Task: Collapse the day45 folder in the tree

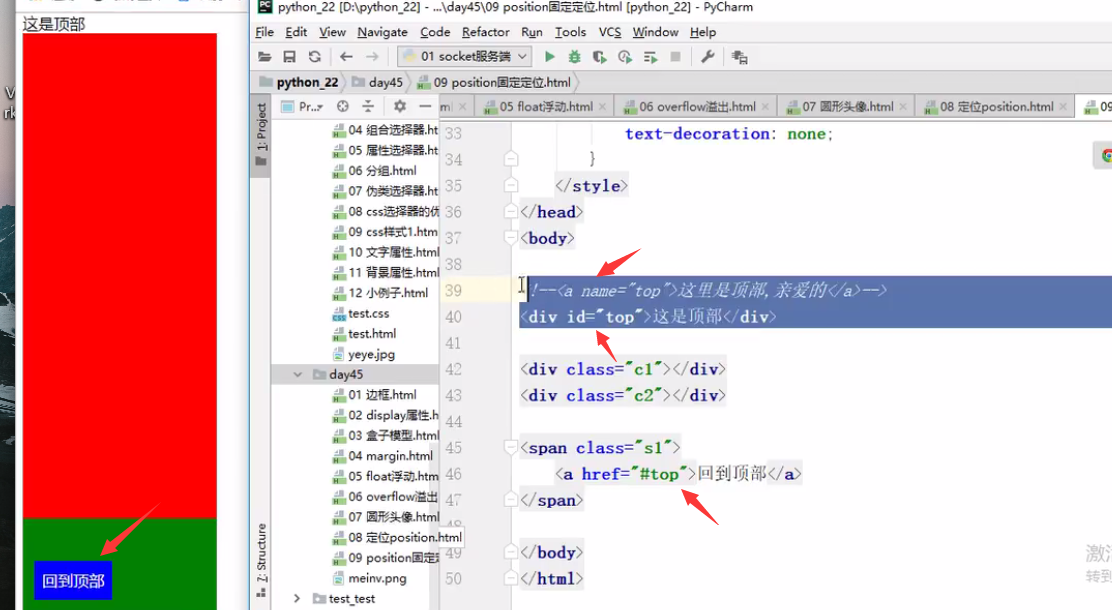Action: [x=298, y=375]
